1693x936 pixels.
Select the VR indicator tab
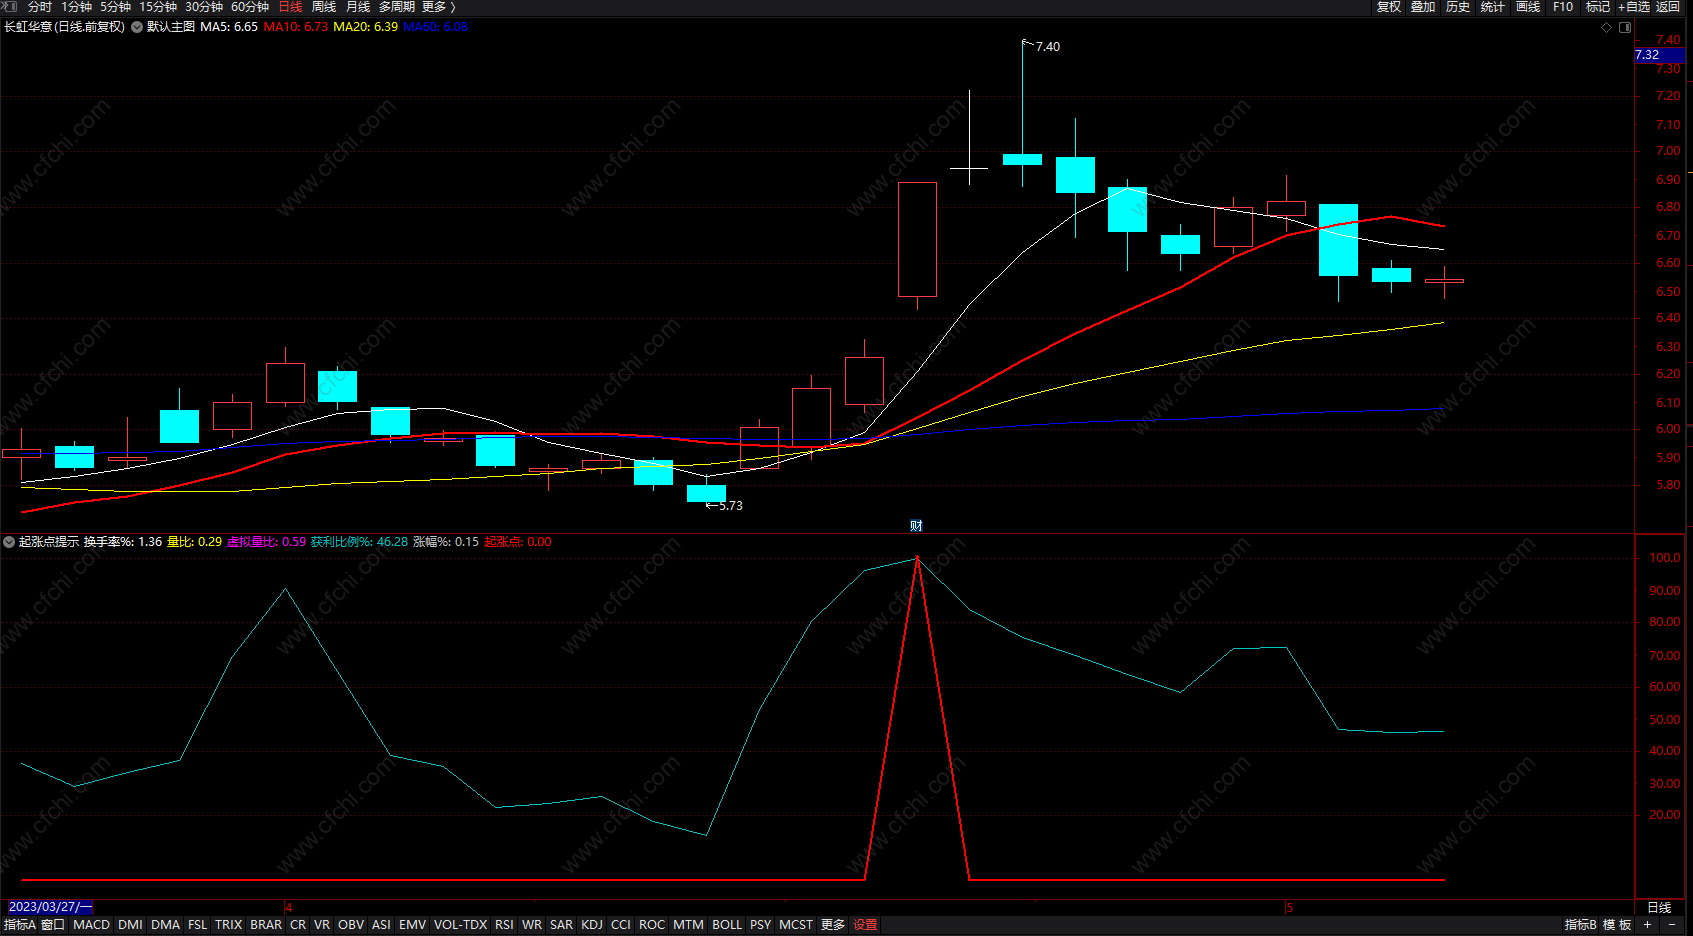click(x=322, y=925)
